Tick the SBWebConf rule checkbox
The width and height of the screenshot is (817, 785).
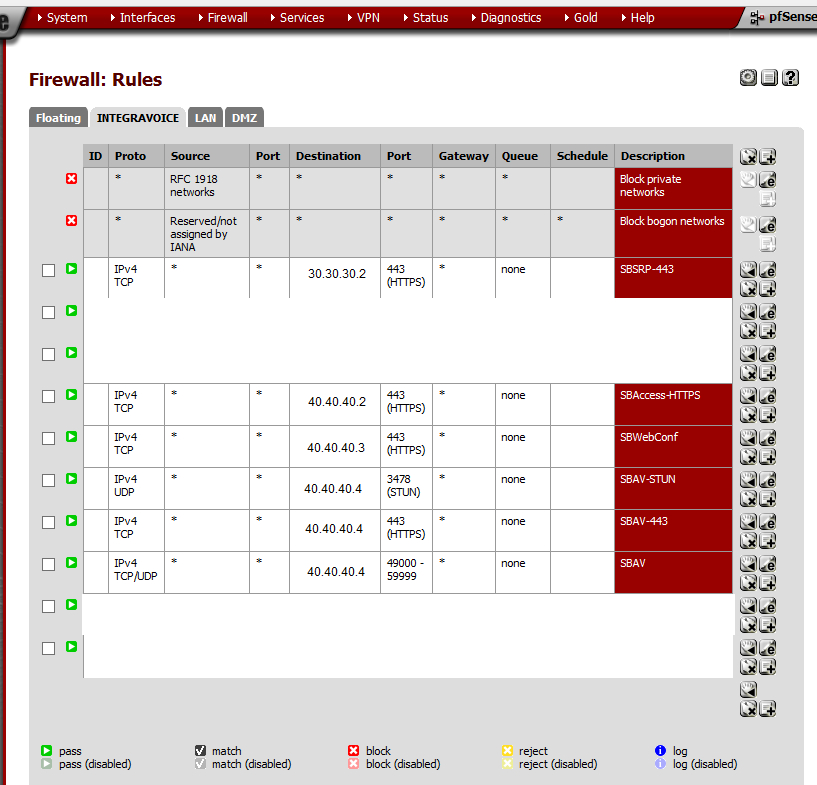click(x=48, y=439)
